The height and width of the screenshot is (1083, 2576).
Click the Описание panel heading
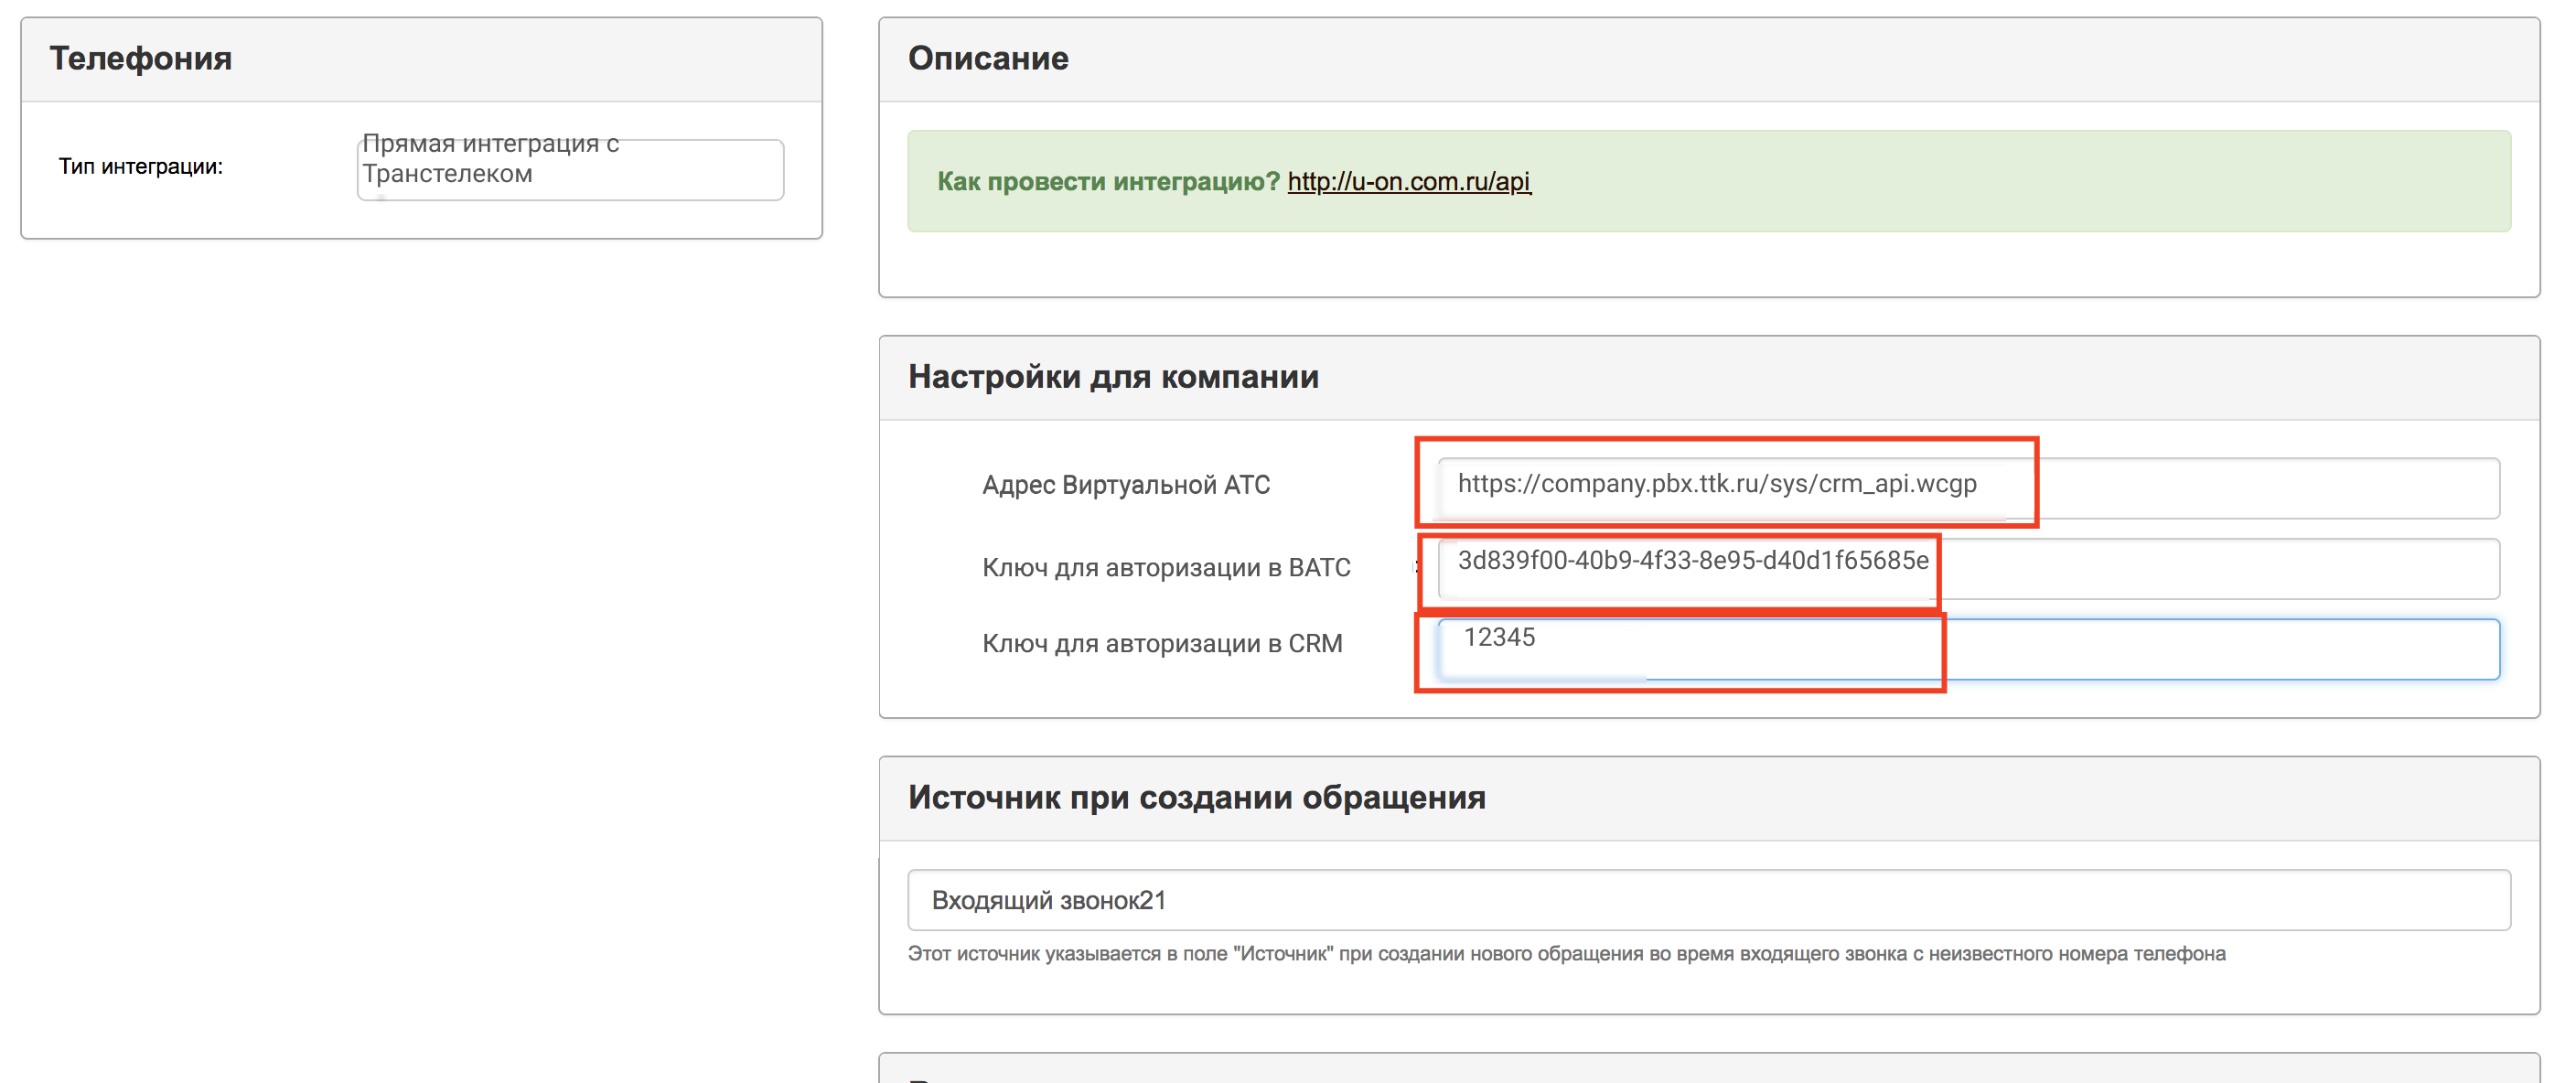click(987, 58)
